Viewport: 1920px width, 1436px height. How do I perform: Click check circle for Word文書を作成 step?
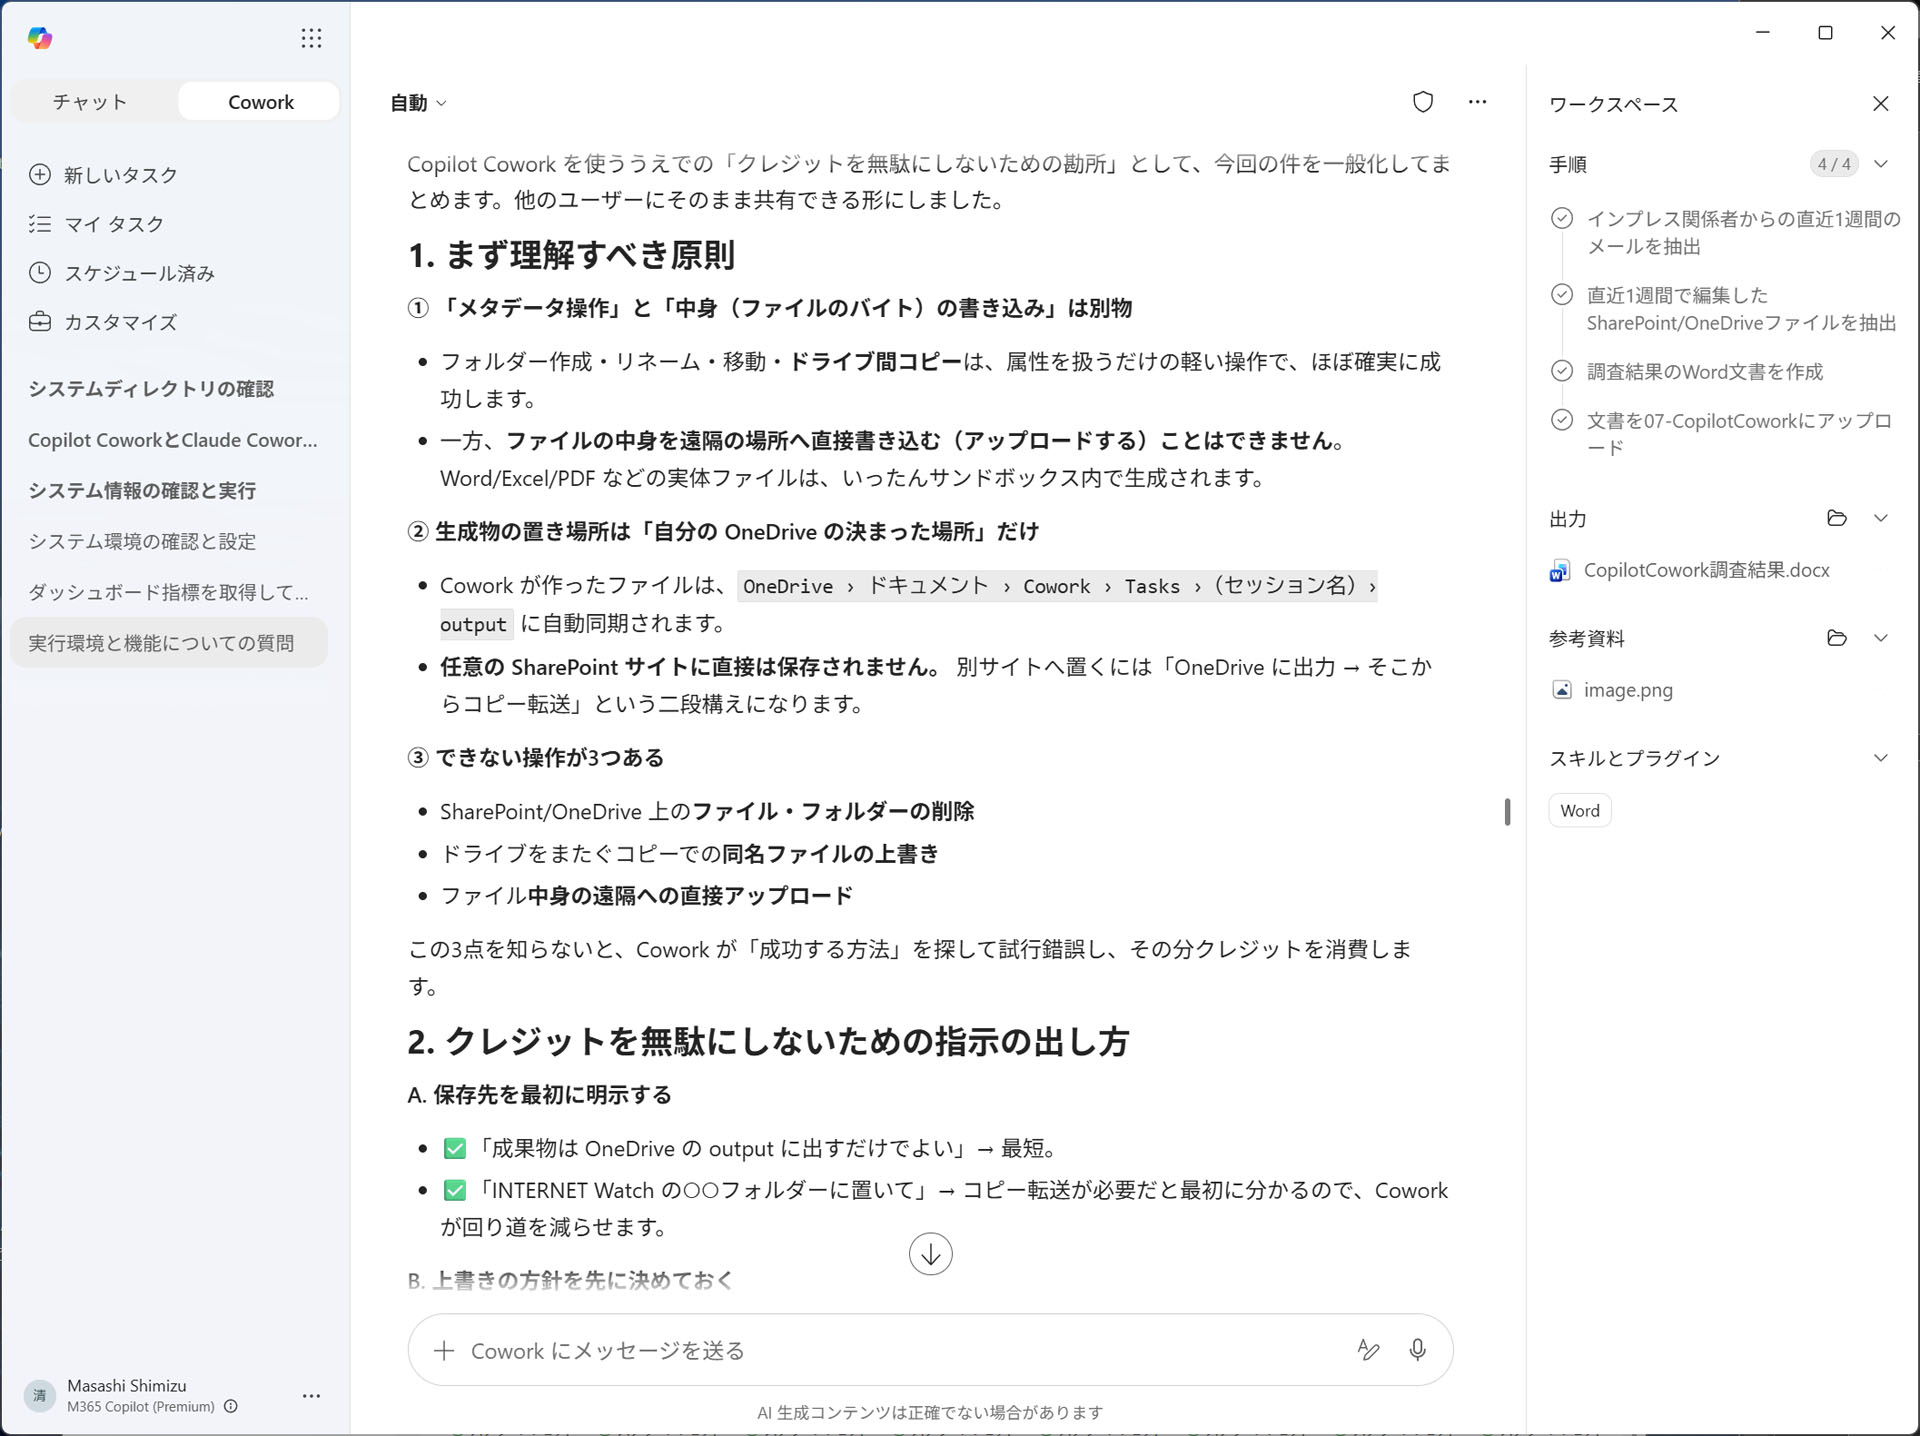1561,371
